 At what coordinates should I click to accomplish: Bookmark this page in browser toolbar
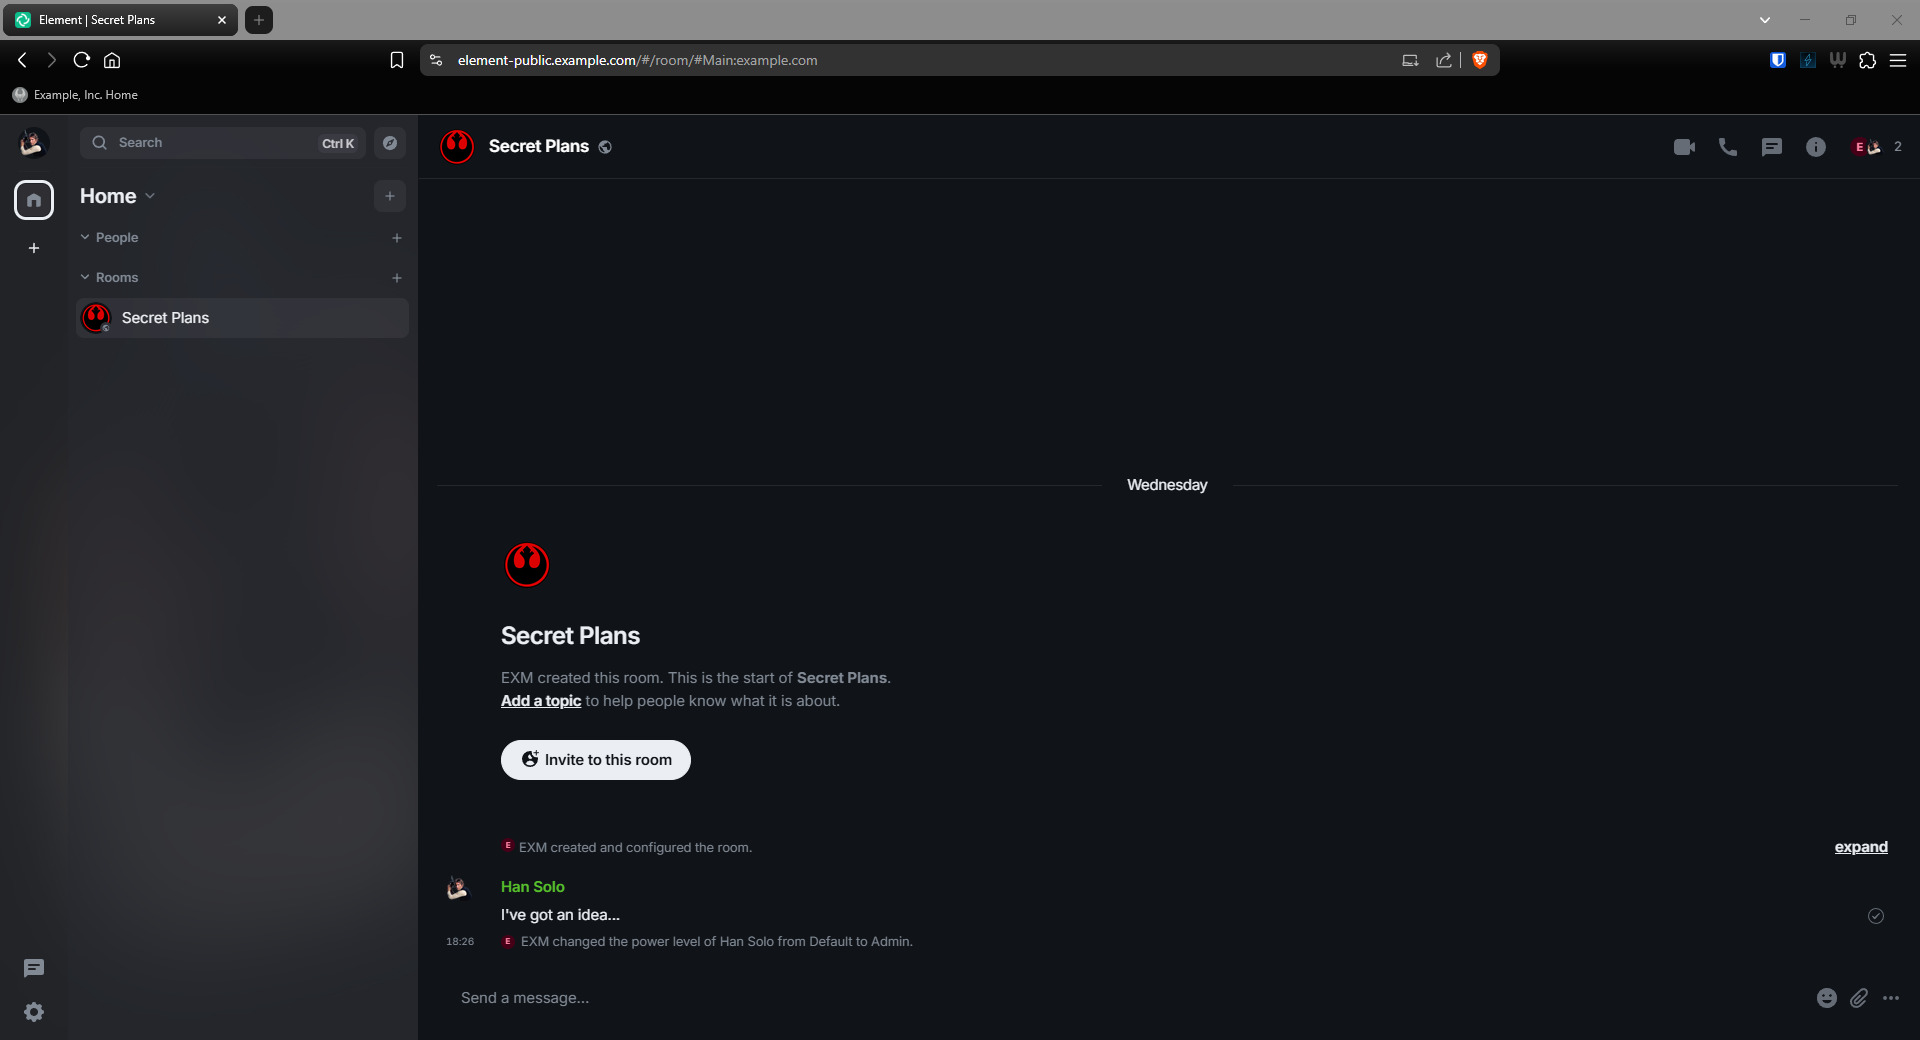tap(397, 60)
